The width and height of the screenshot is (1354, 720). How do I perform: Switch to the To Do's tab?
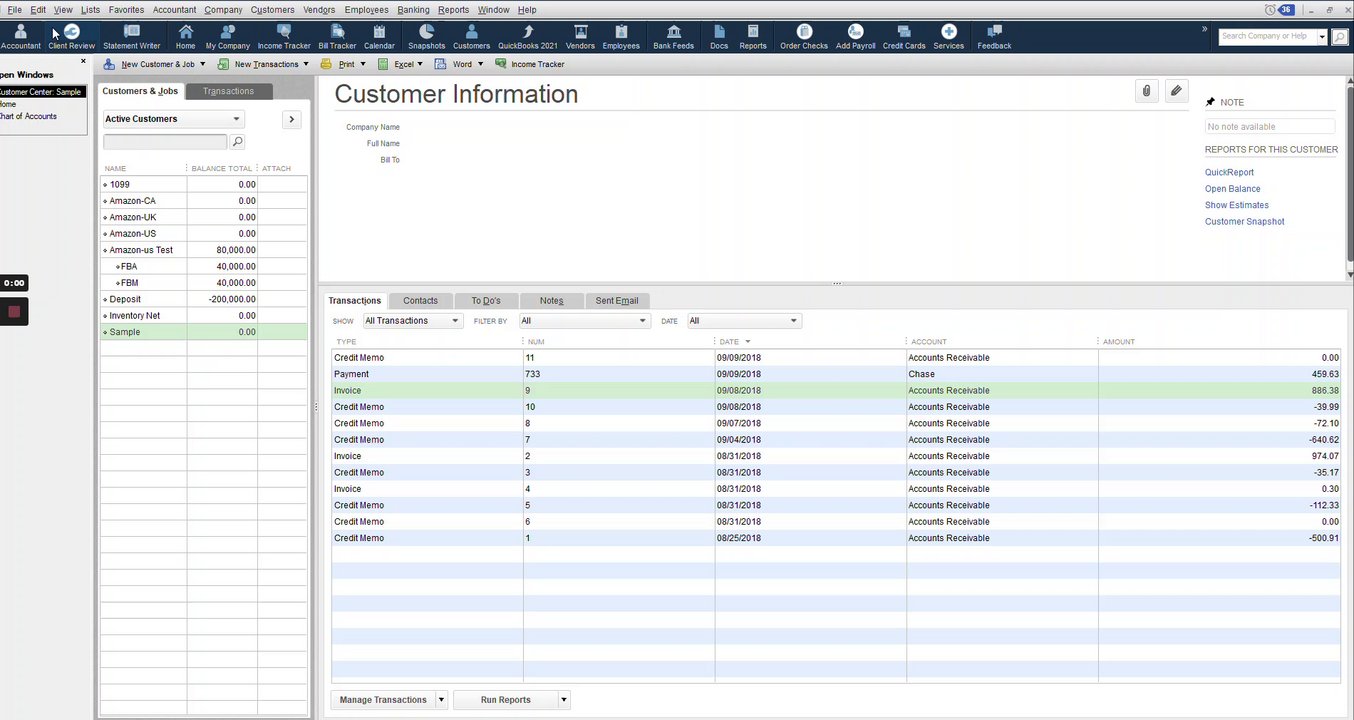(x=486, y=301)
